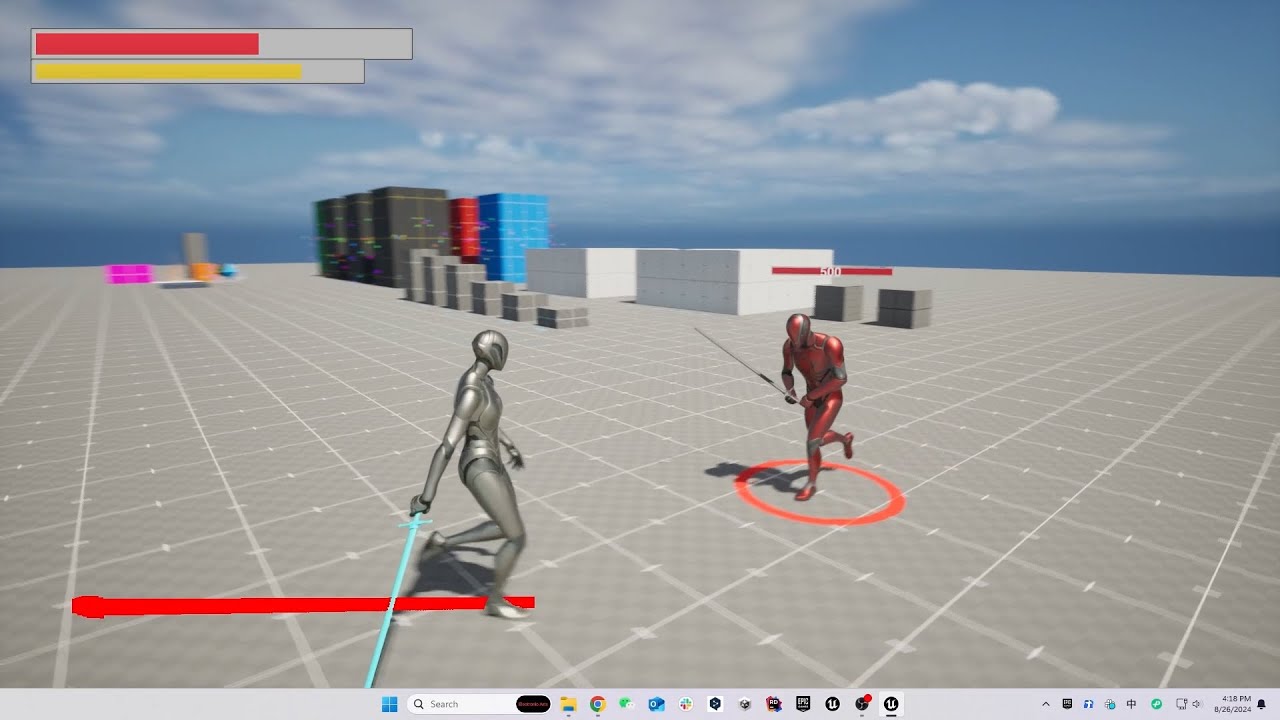Open Slack from the taskbar app icons

686,704
